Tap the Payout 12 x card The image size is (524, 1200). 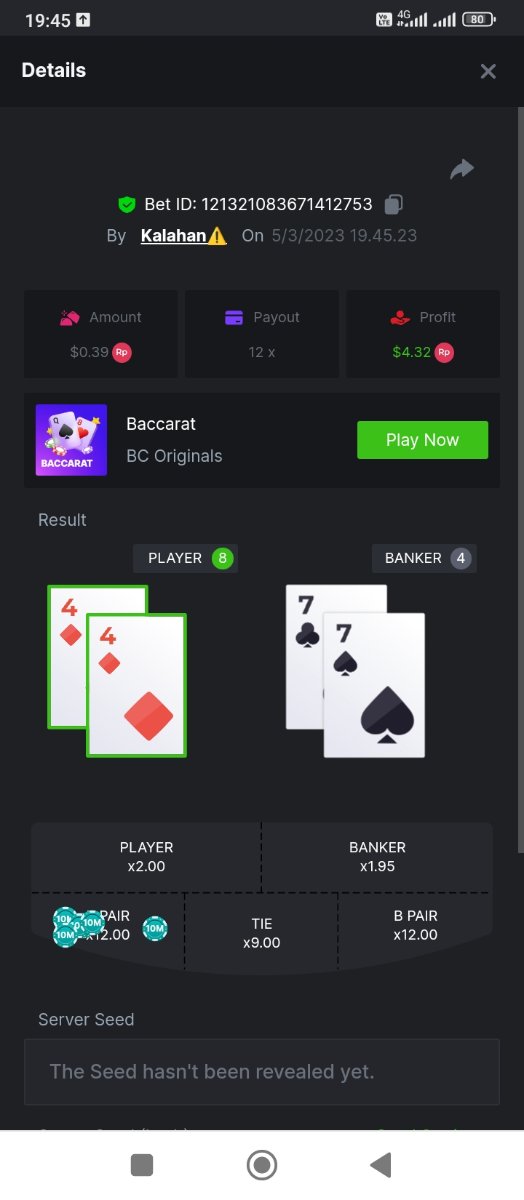pyautogui.click(x=262, y=334)
